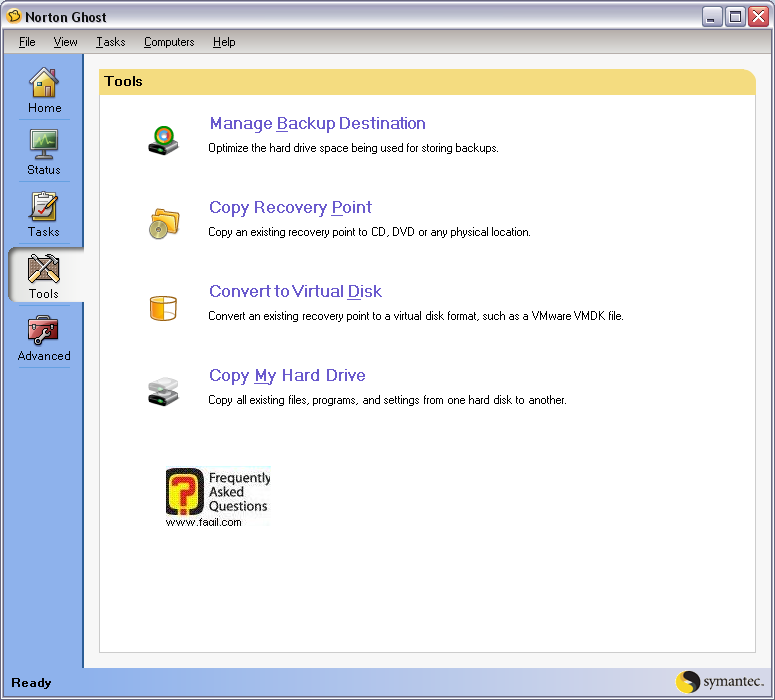Viewport: 775px width, 700px height.
Task: Open the Computers menu
Action: tap(169, 42)
